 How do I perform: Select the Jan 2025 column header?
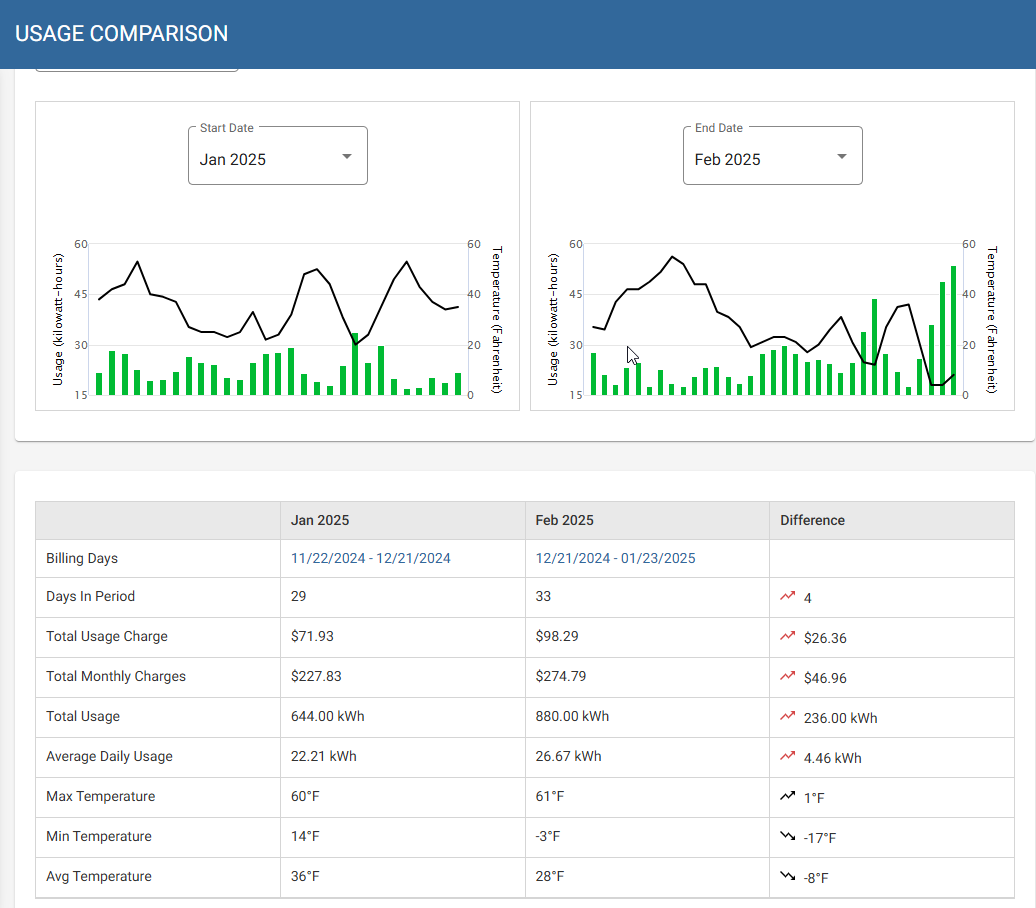click(x=320, y=520)
